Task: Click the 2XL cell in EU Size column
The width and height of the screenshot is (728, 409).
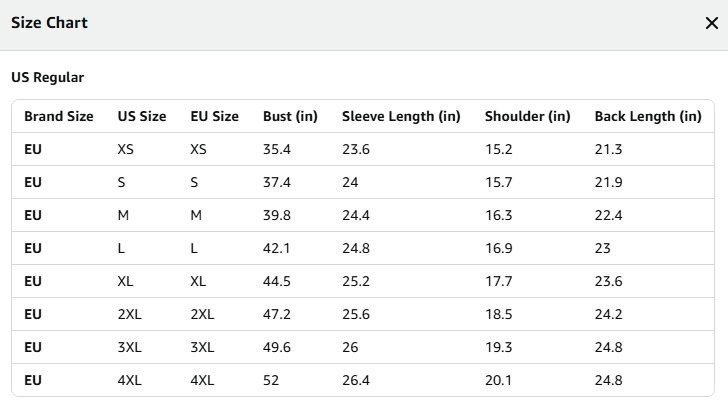Action: click(x=202, y=314)
